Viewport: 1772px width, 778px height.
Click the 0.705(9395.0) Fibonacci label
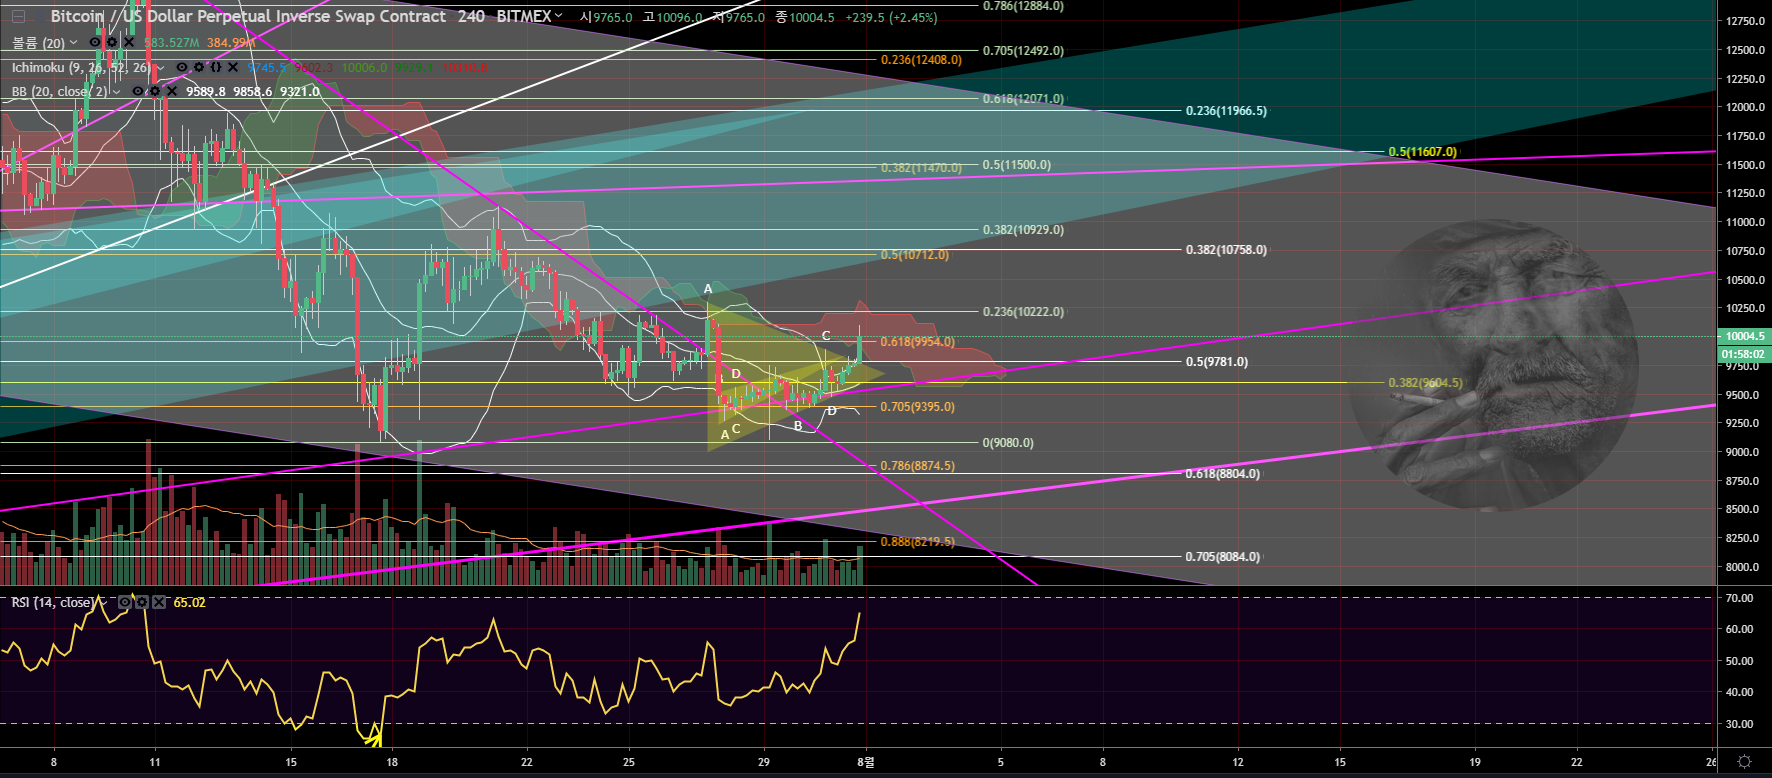pyautogui.click(x=917, y=407)
